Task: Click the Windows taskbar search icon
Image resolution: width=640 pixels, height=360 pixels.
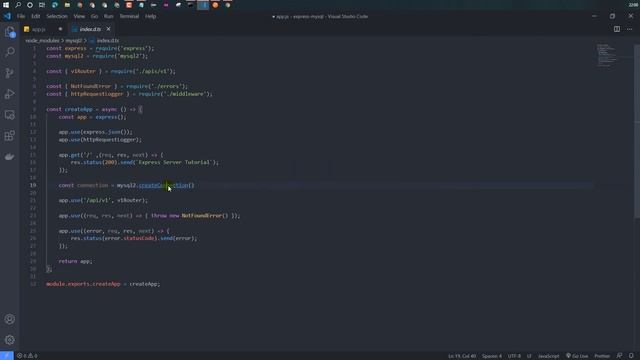Action: pos(18,5)
